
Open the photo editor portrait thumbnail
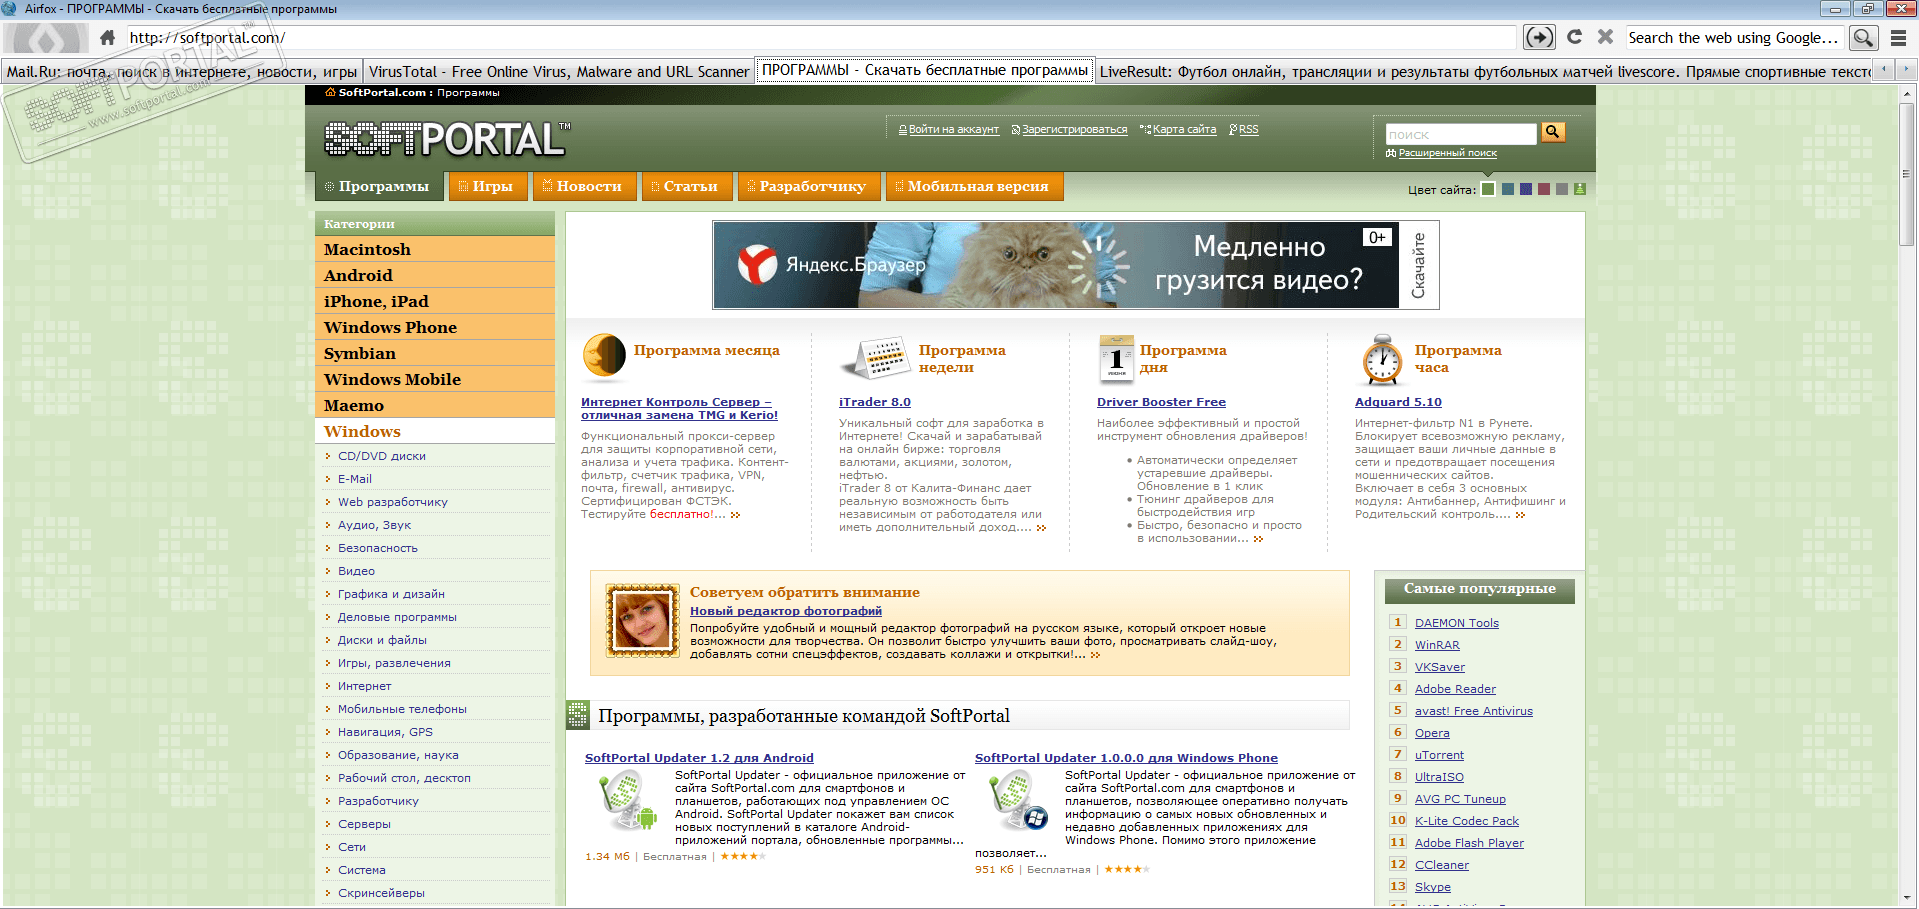tap(642, 620)
